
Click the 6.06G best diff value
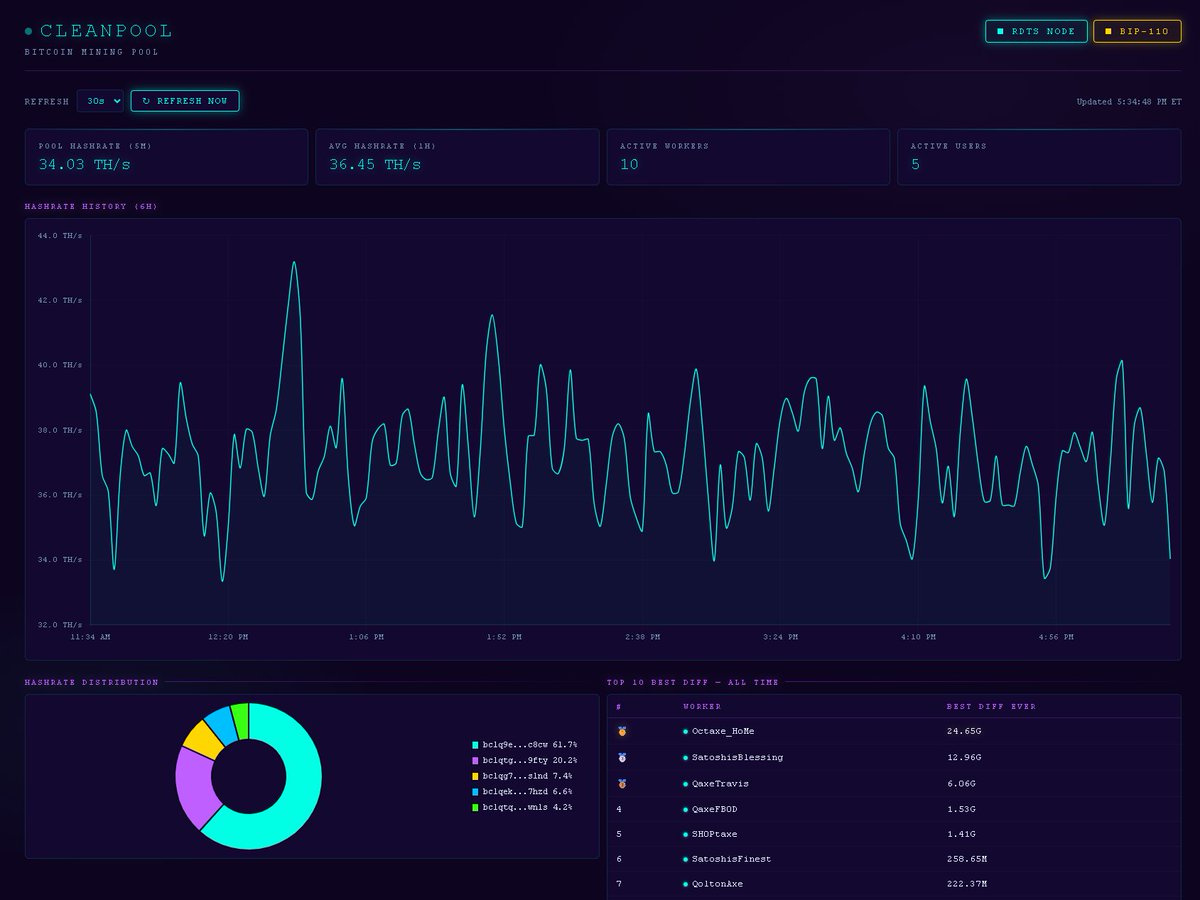coord(961,784)
